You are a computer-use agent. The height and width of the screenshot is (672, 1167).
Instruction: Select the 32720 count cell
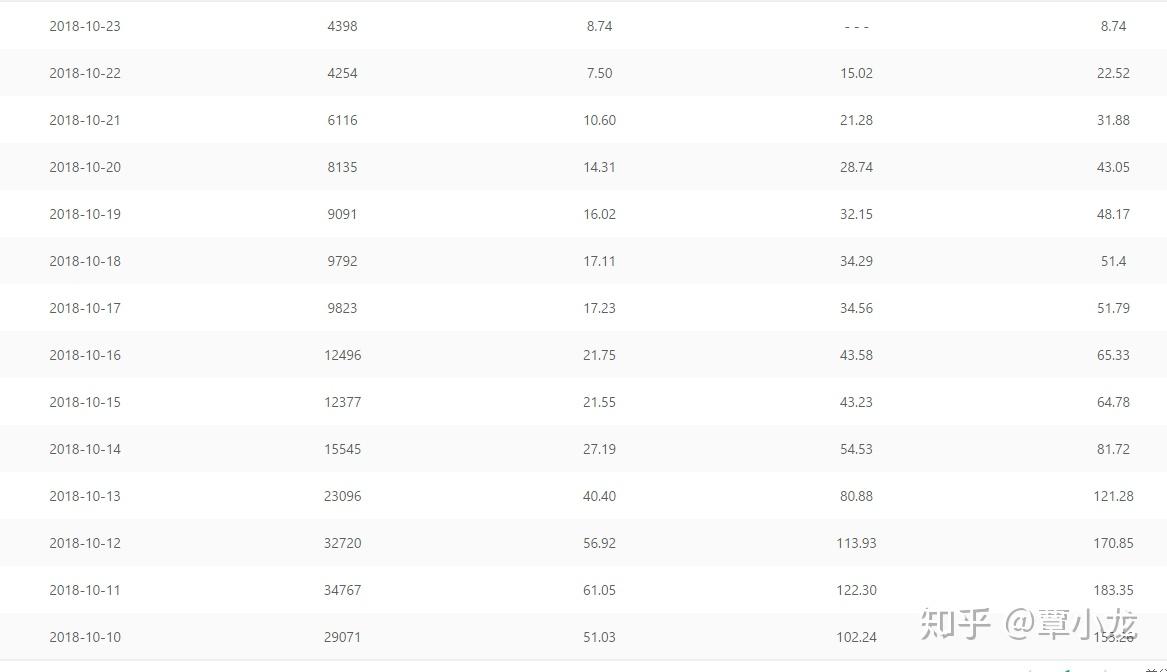(x=342, y=543)
